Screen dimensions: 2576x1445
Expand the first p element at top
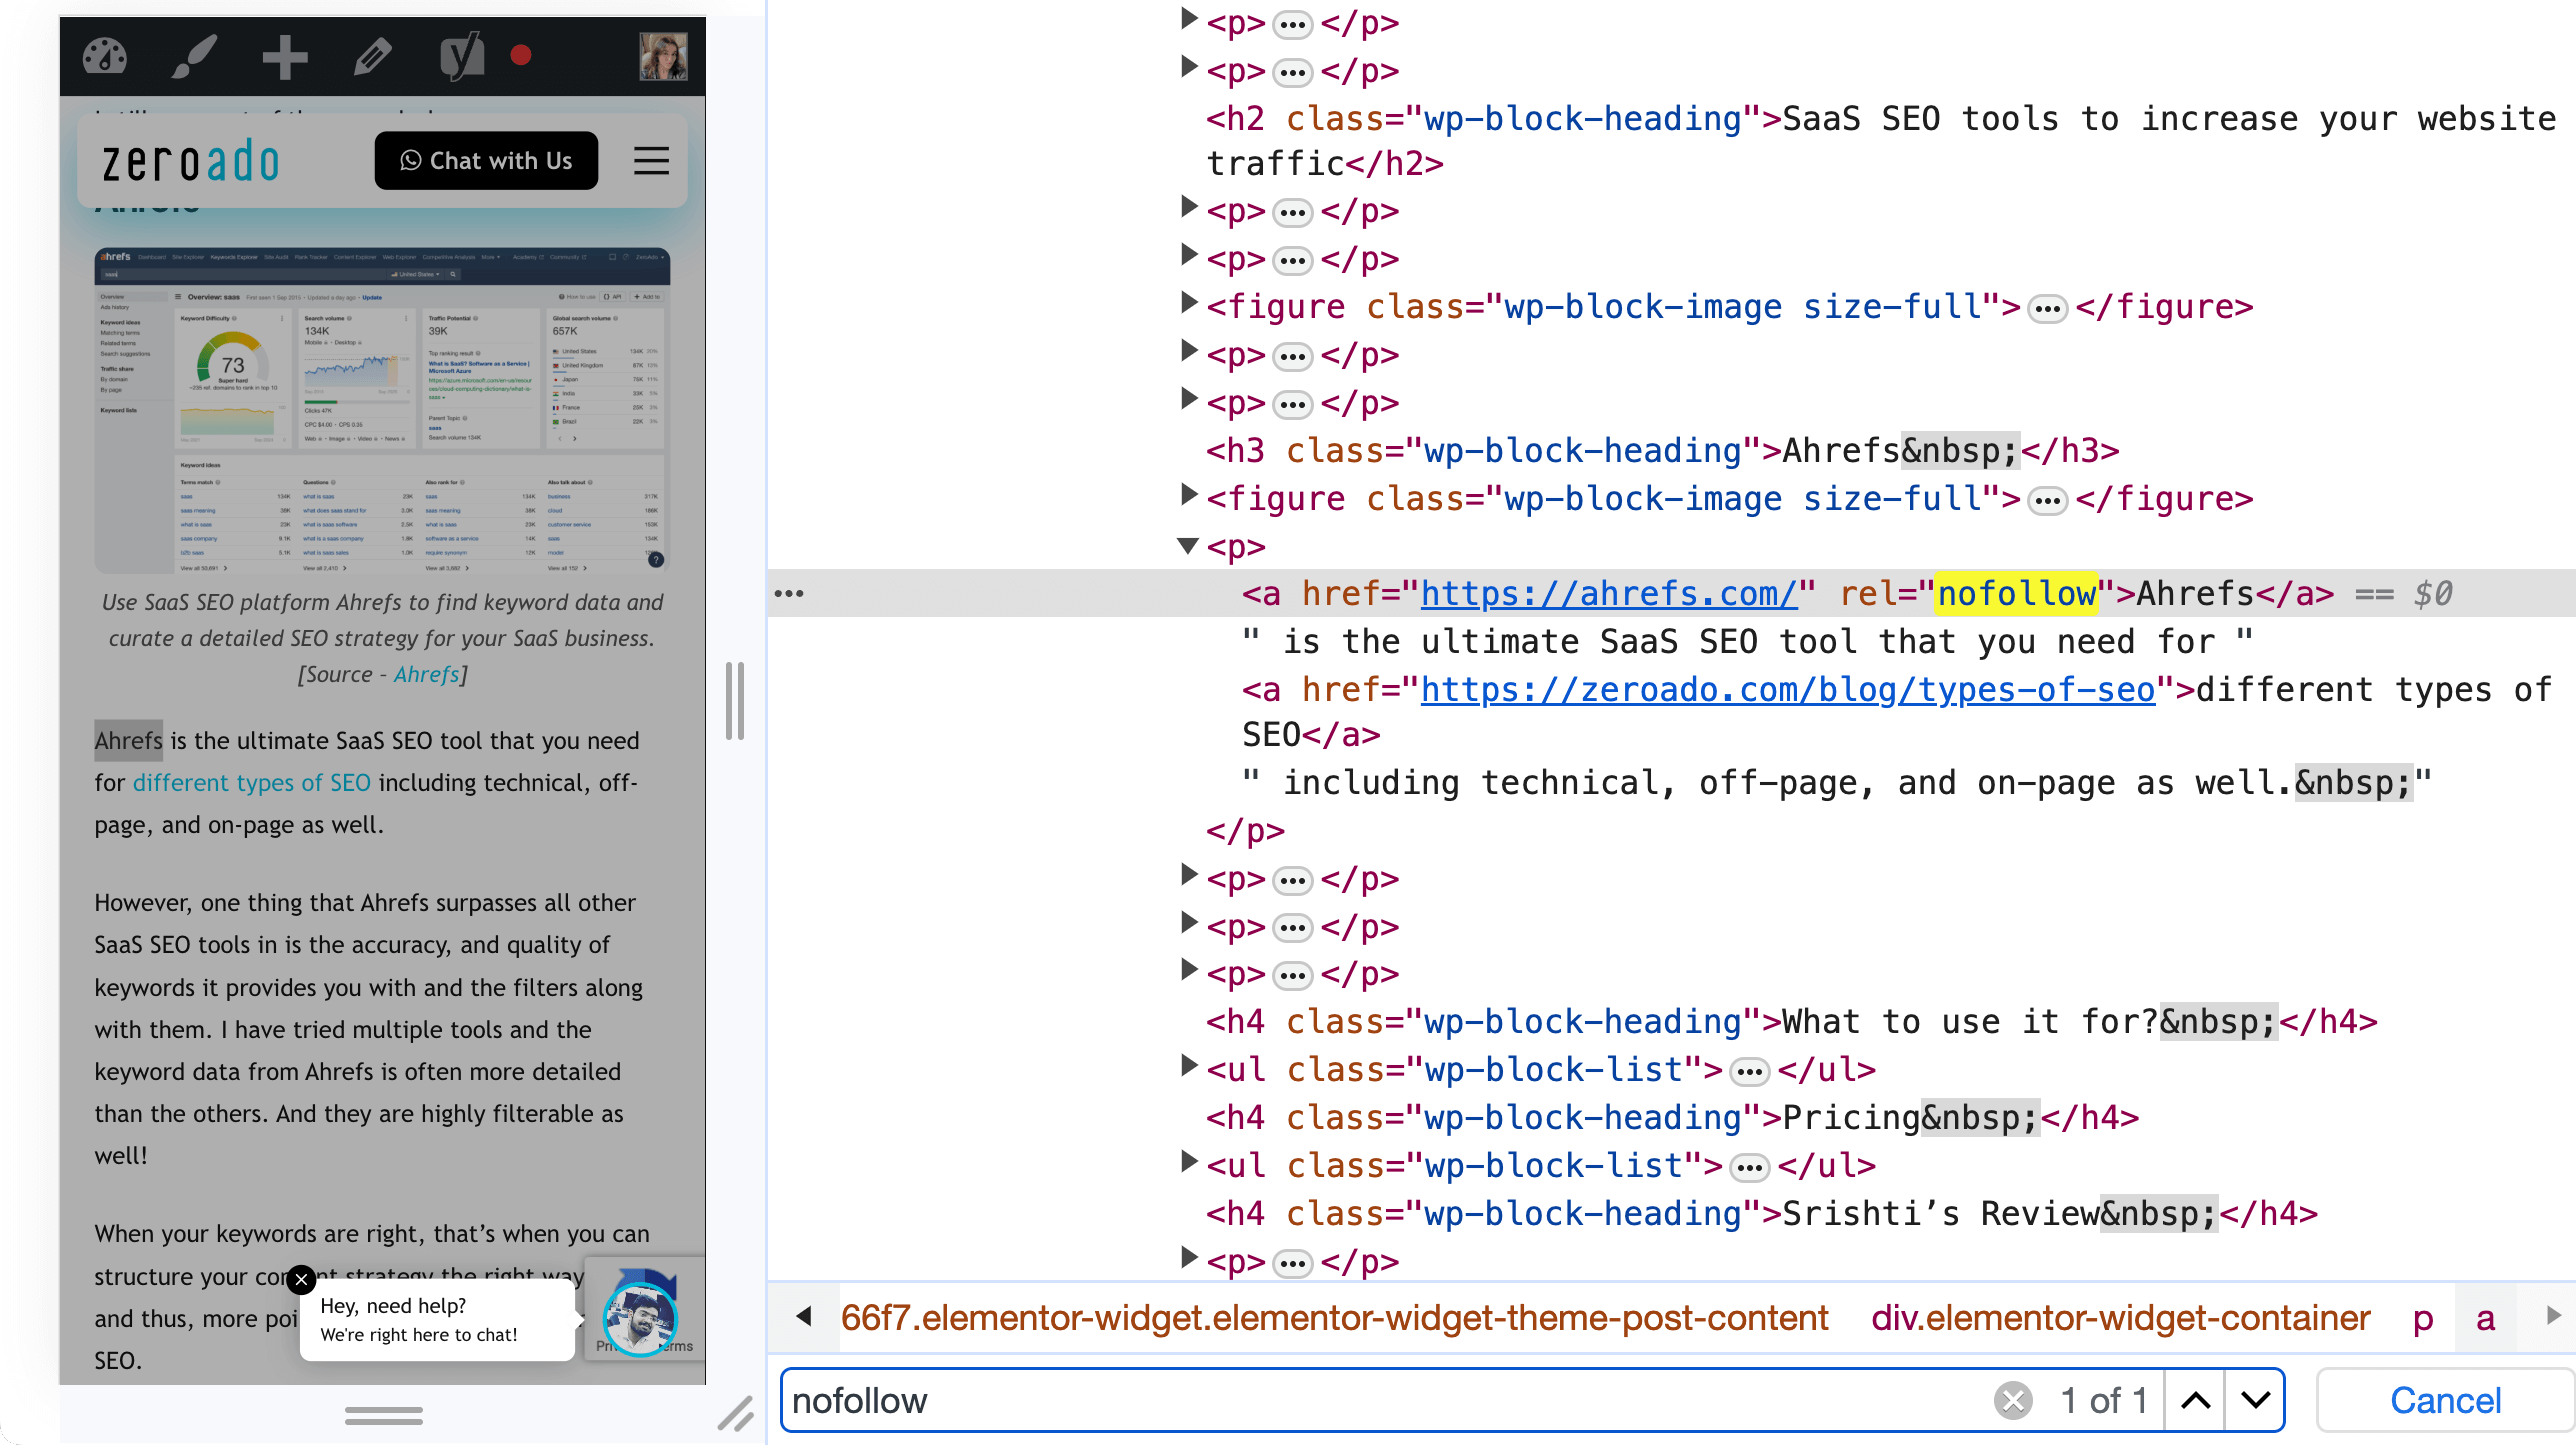pyautogui.click(x=1188, y=18)
